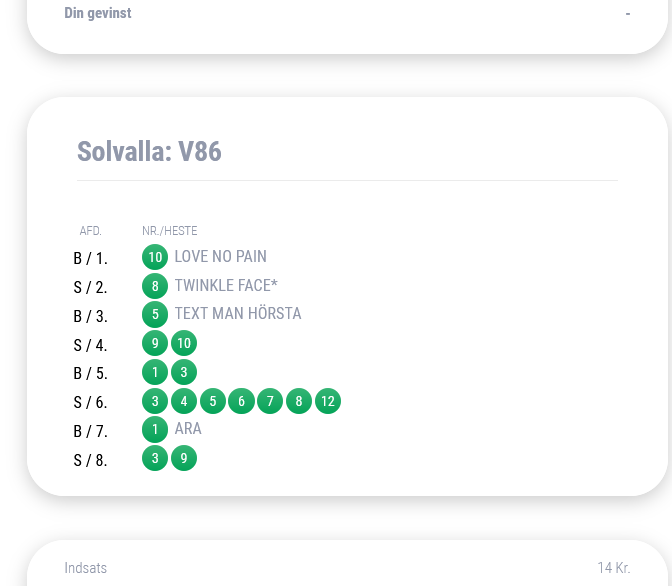Click green number 10 badge for Love No Pain

pos(155,257)
